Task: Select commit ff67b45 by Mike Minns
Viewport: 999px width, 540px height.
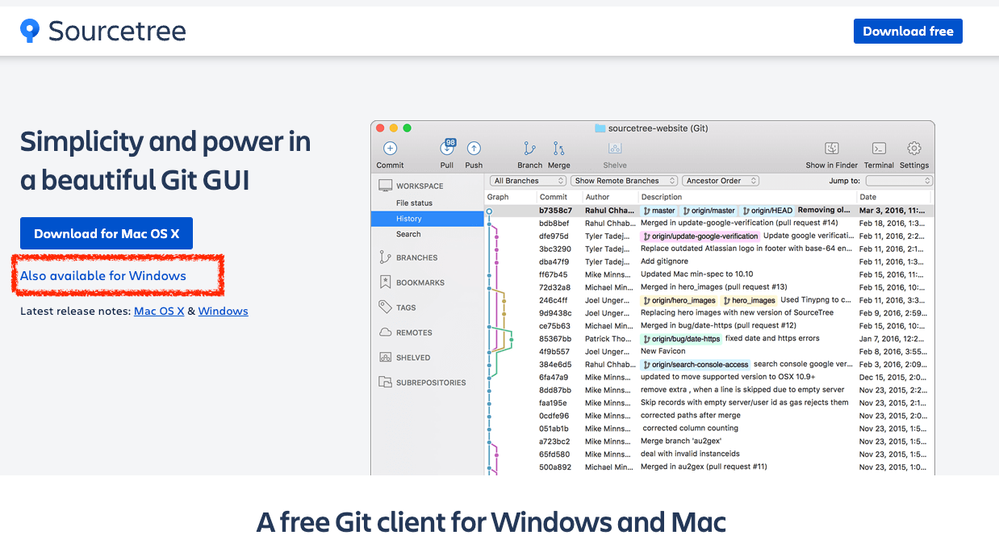Action: [x=709, y=274]
